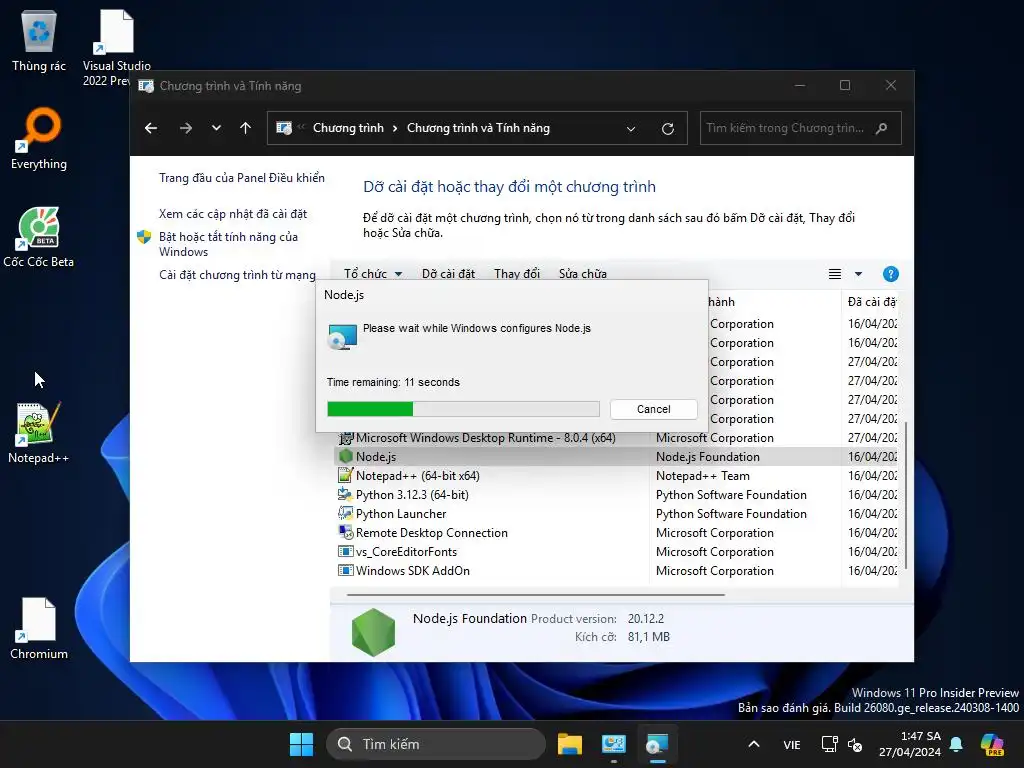This screenshot has width=1024, height=768.
Task: Select Python 3.12.3 (64-bit) row
Action: [x=618, y=494]
